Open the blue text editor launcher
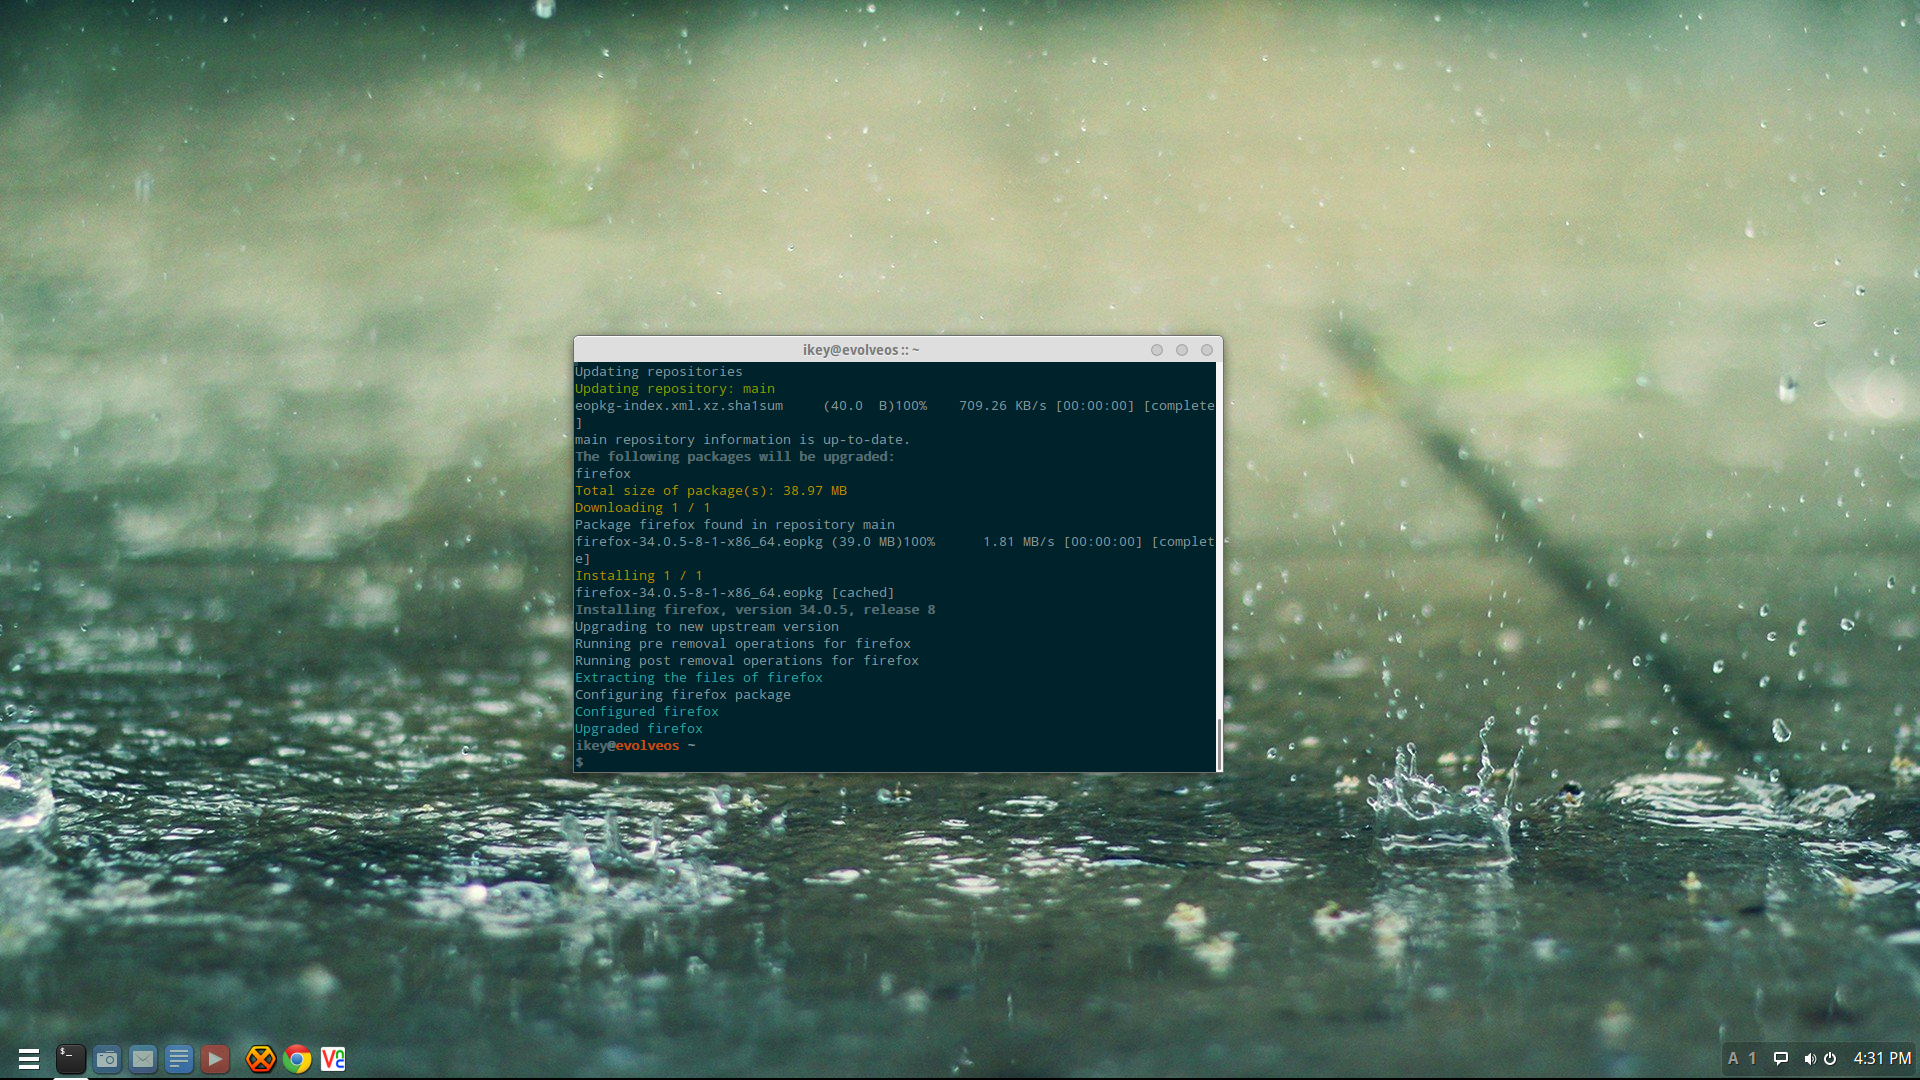This screenshot has height=1080, width=1920. tap(179, 1058)
